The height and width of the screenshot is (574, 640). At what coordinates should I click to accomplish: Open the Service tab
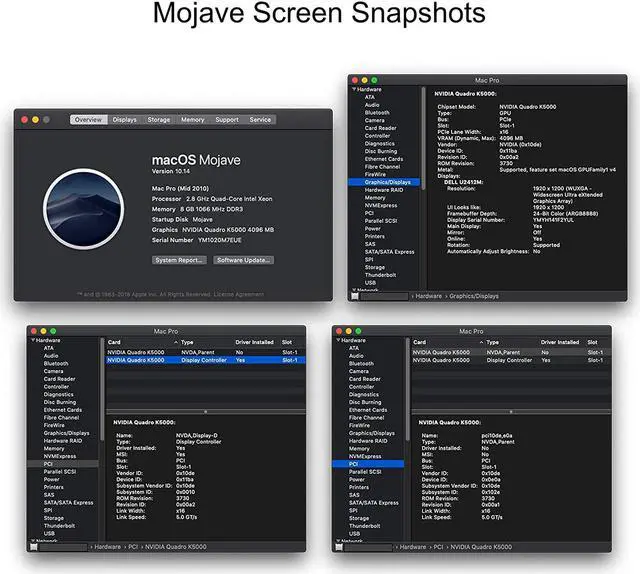(x=260, y=120)
